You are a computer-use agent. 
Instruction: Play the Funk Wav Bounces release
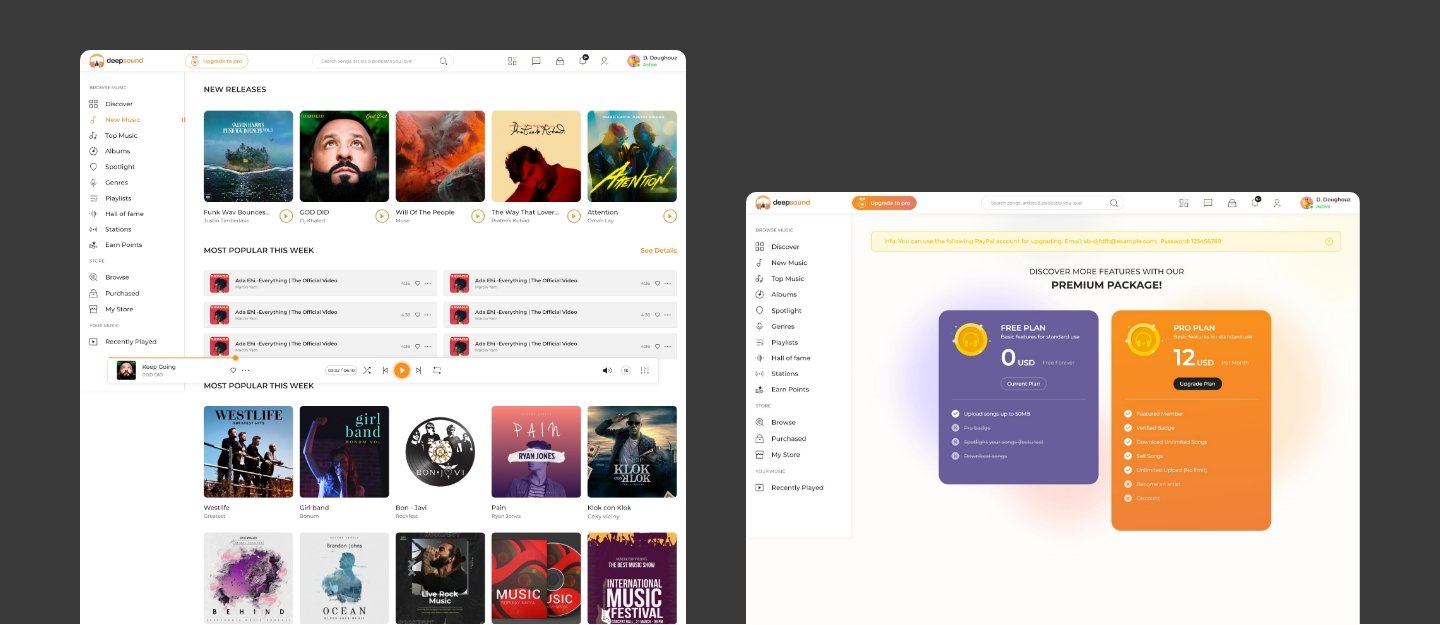pyautogui.click(x=286, y=215)
